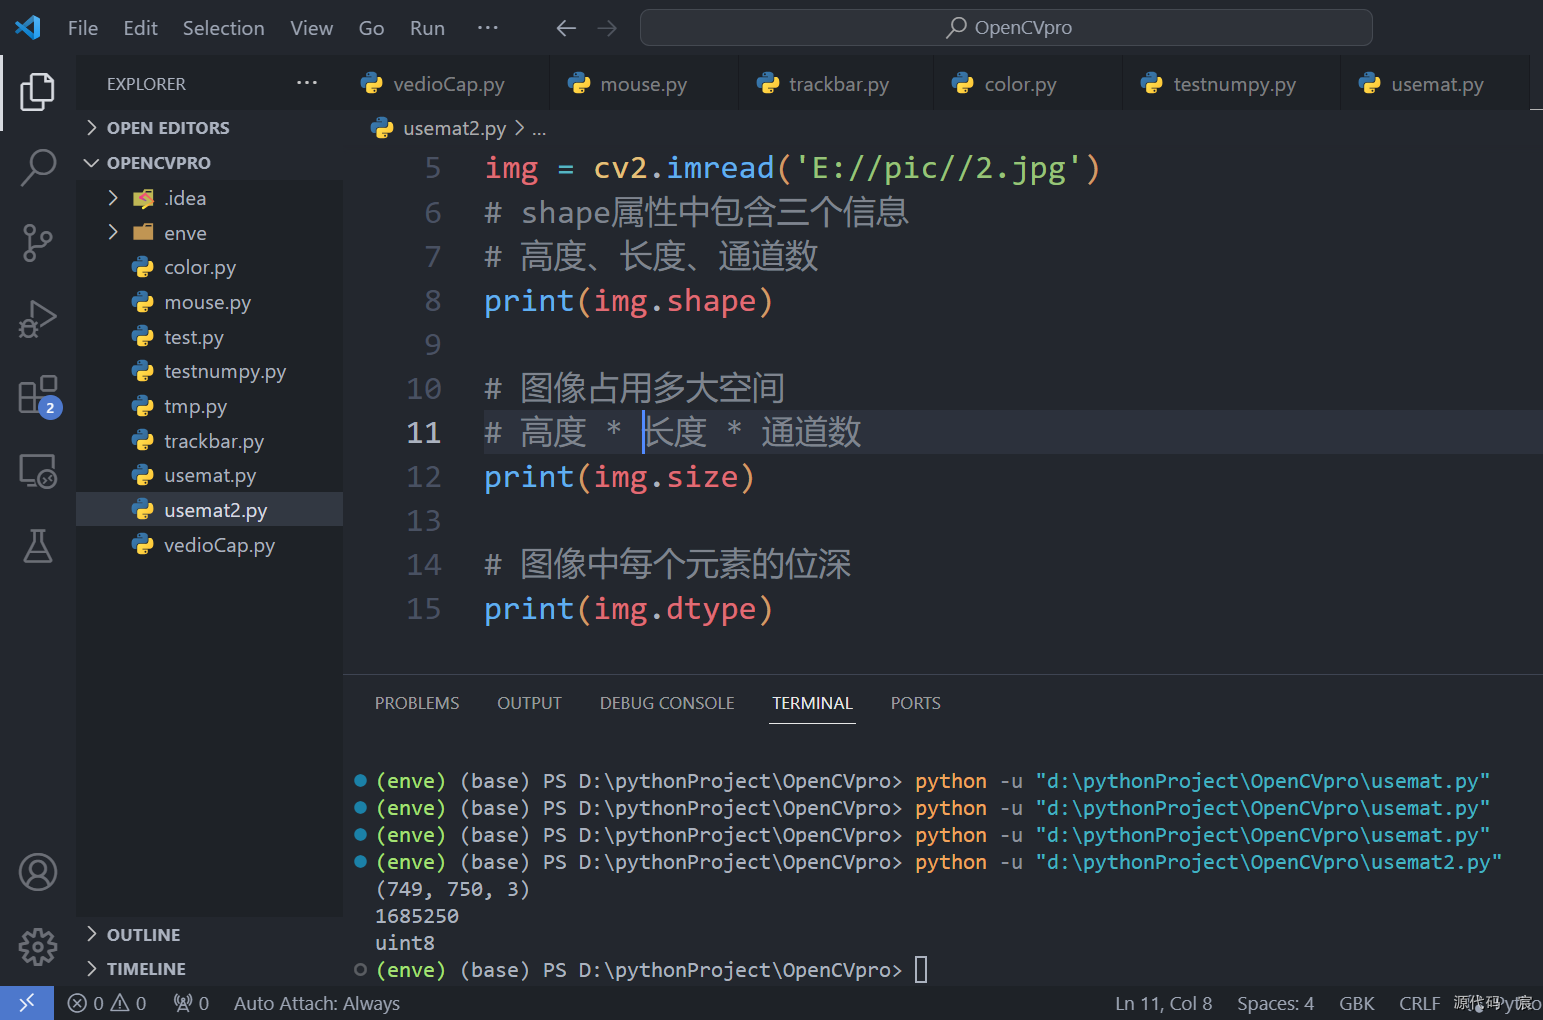1543x1020 pixels.
Task: Select usemat2.py in the explorer tree
Action: (x=209, y=510)
